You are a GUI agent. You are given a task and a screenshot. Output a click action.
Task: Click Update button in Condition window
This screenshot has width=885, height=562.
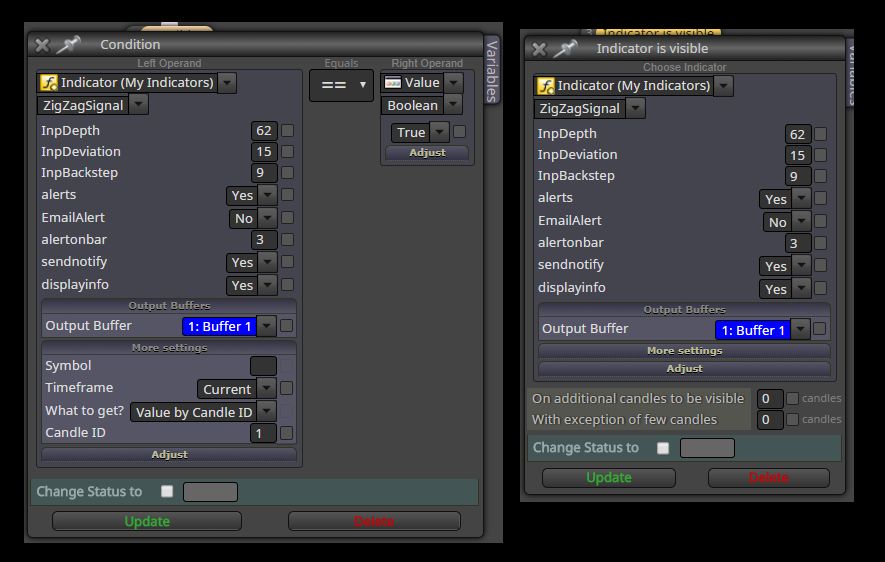tap(147, 521)
